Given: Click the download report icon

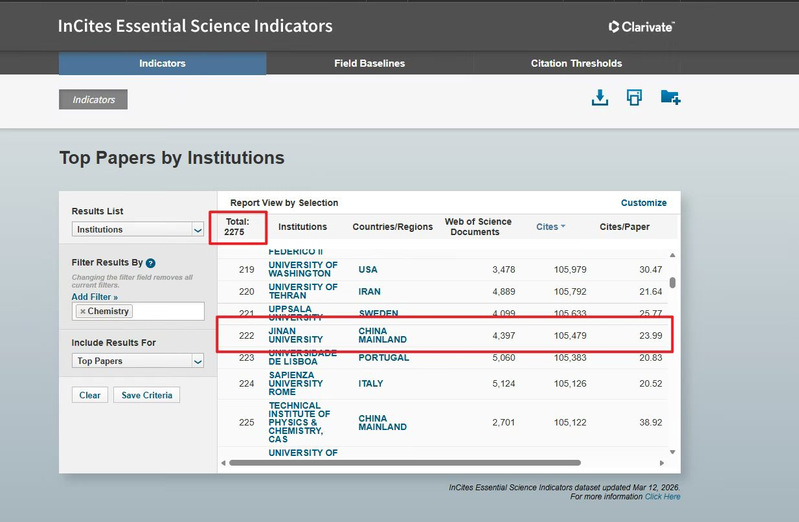Looking at the screenshot, I should tap(600, 97).
